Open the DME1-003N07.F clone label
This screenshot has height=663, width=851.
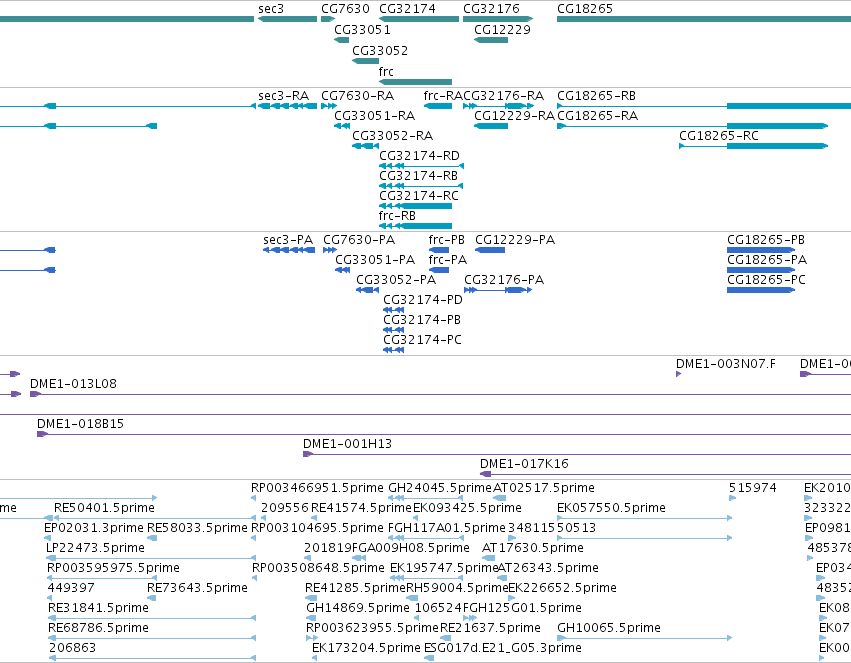tap(726, 365)
